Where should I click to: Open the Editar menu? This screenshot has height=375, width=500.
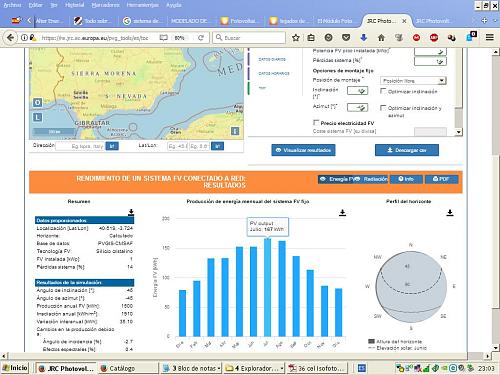click(35, 5)
